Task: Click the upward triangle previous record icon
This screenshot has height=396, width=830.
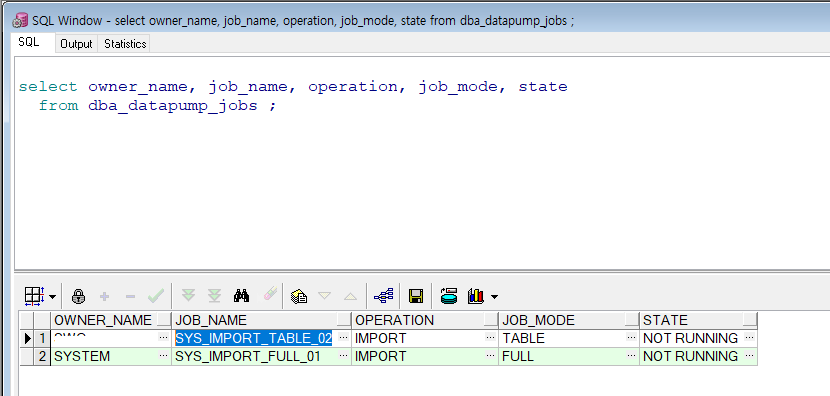Action: pyautogui.click(x=350, y=296)
